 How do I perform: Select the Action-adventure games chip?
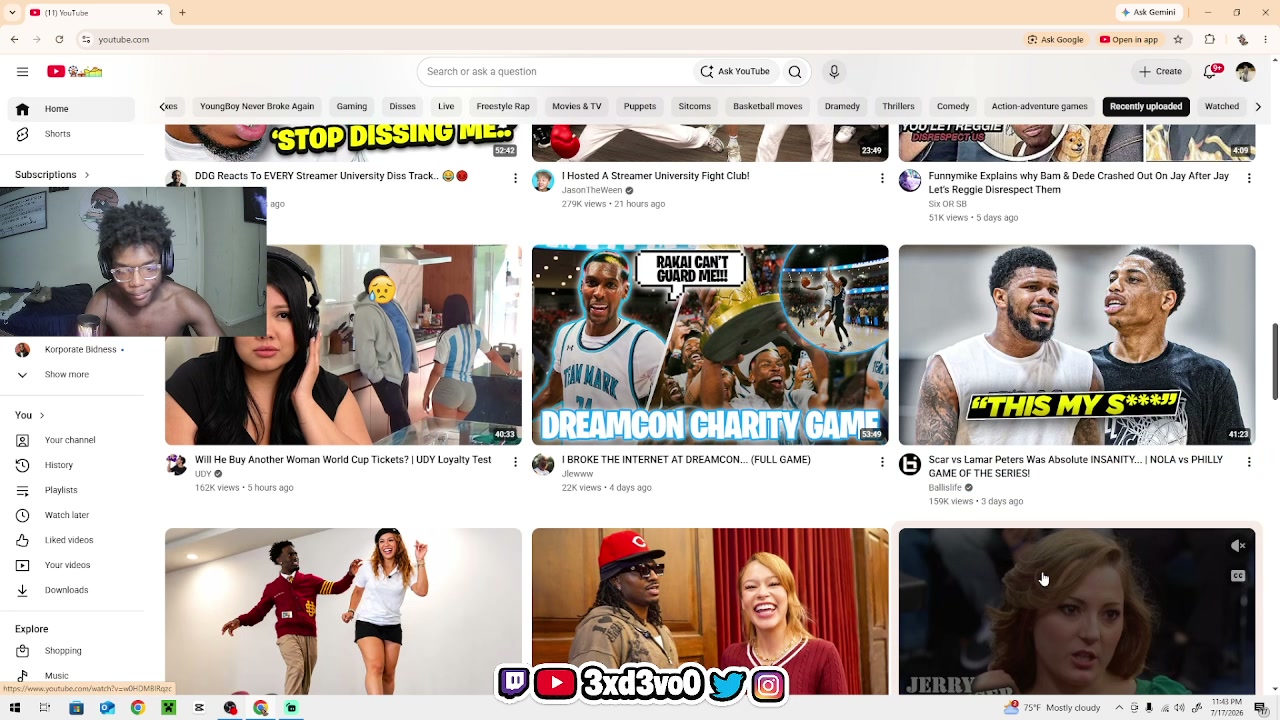(x=1040, y=106)
